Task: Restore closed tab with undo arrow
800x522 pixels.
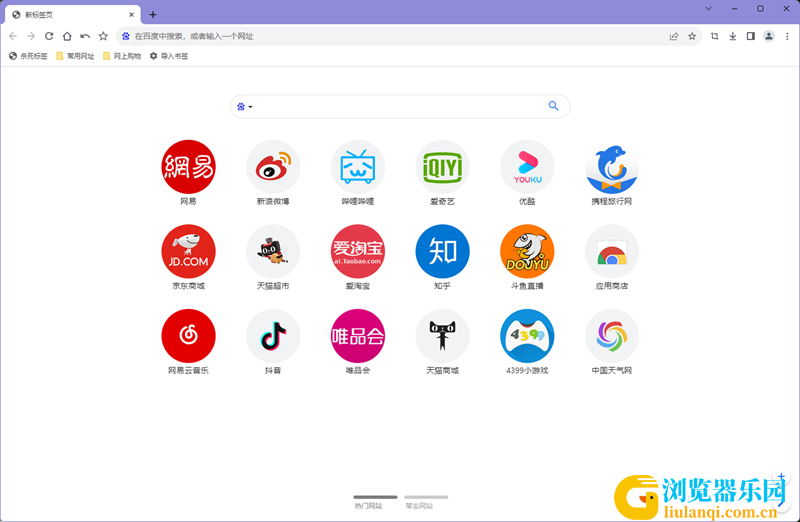Action: tap(85, 36)
